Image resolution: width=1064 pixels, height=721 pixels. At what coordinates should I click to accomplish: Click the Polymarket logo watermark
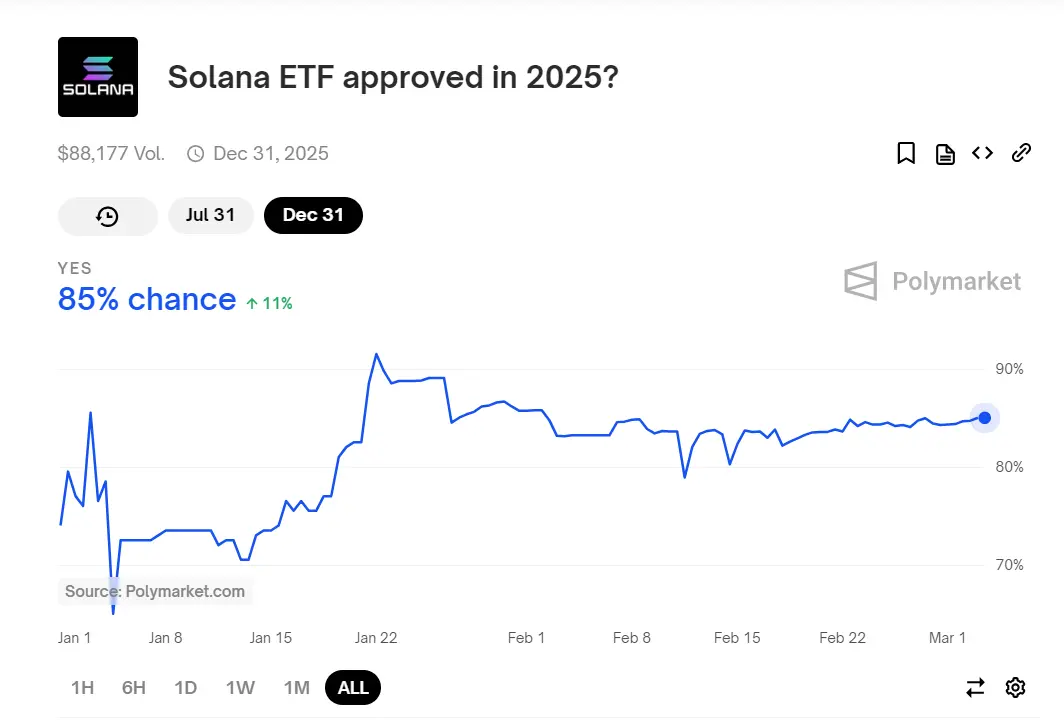click(x=933, y=281)
